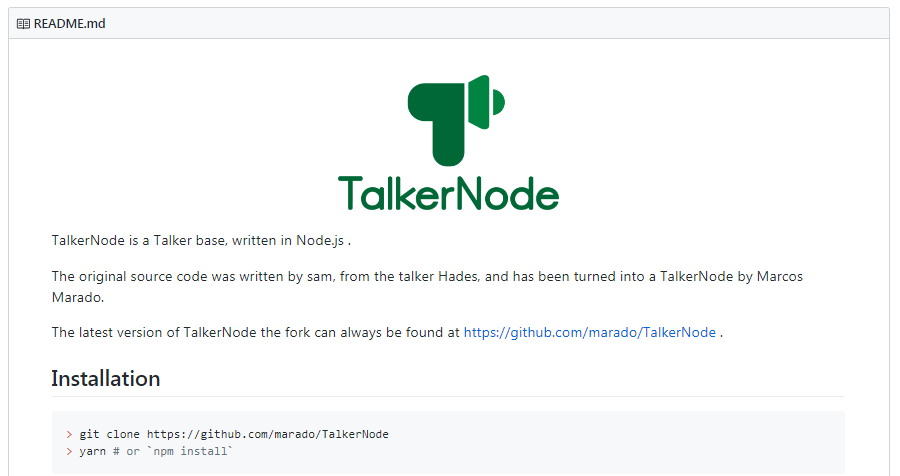Click the README.md book icon
This screenshot has height=476, width=900.
[23, 24]
